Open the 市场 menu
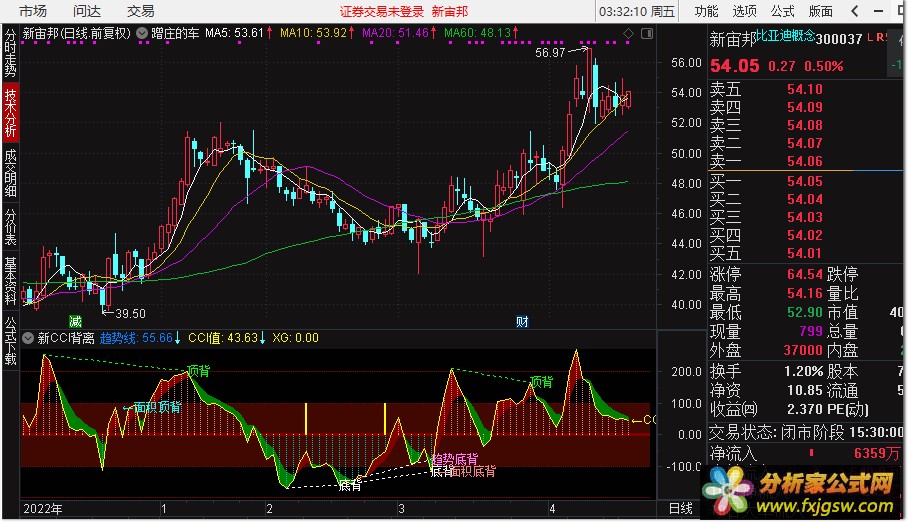Image resolution: width=910 pixels, height=523 pixels. [x=32, y=11]
